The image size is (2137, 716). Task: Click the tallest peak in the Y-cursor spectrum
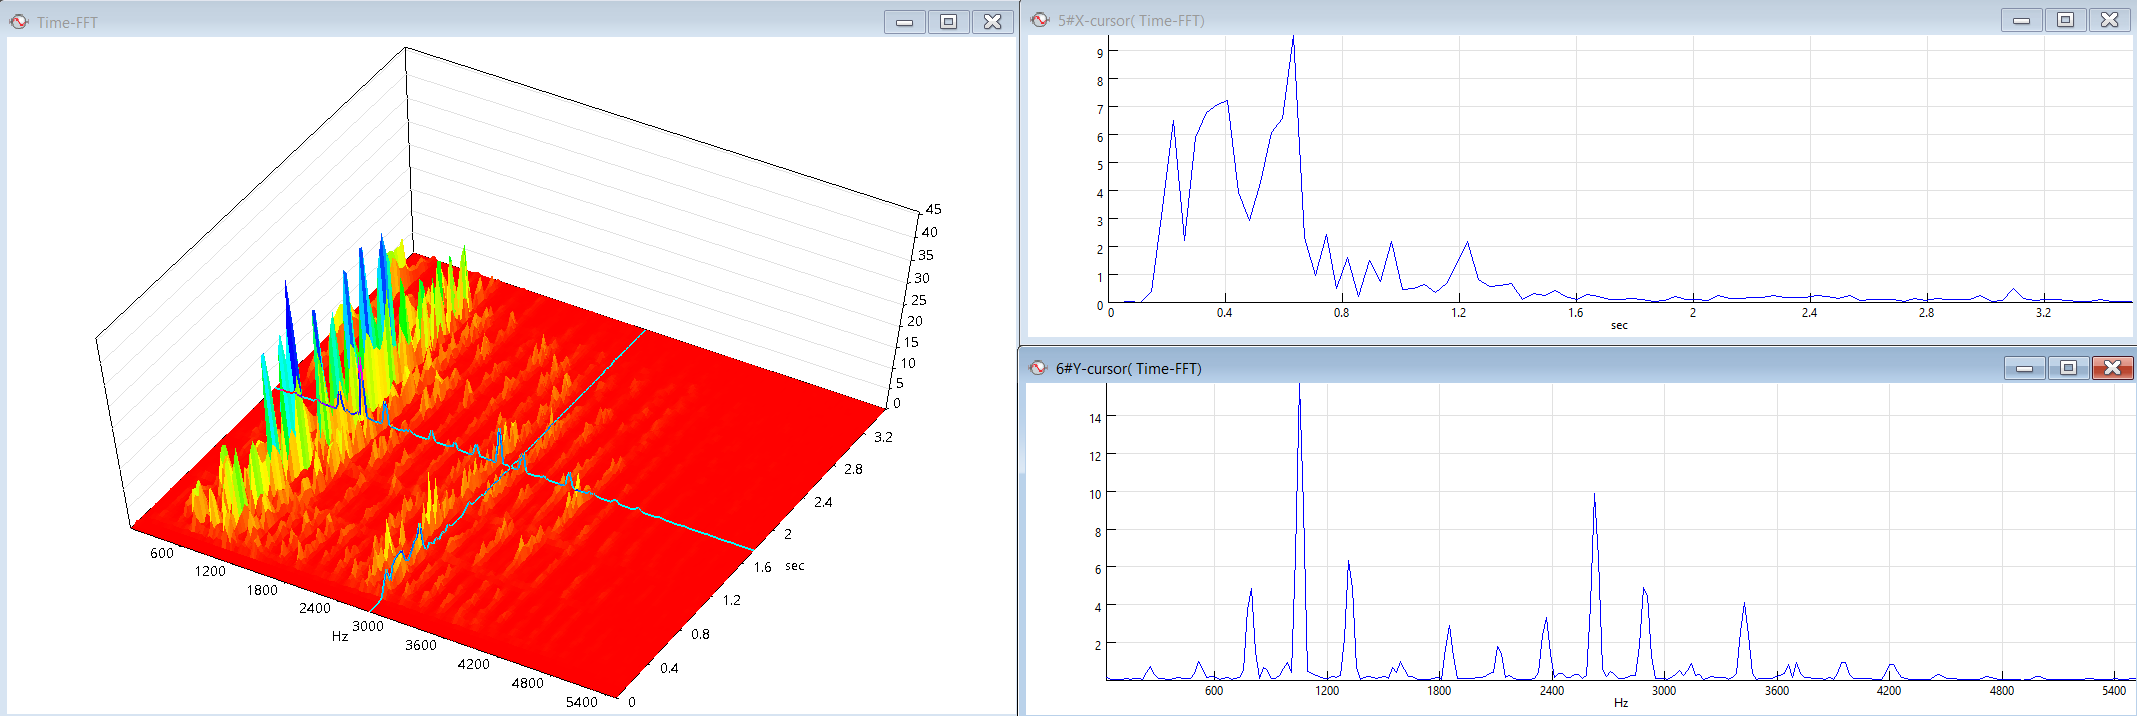pyautogui.click(x=1299, y=400)
